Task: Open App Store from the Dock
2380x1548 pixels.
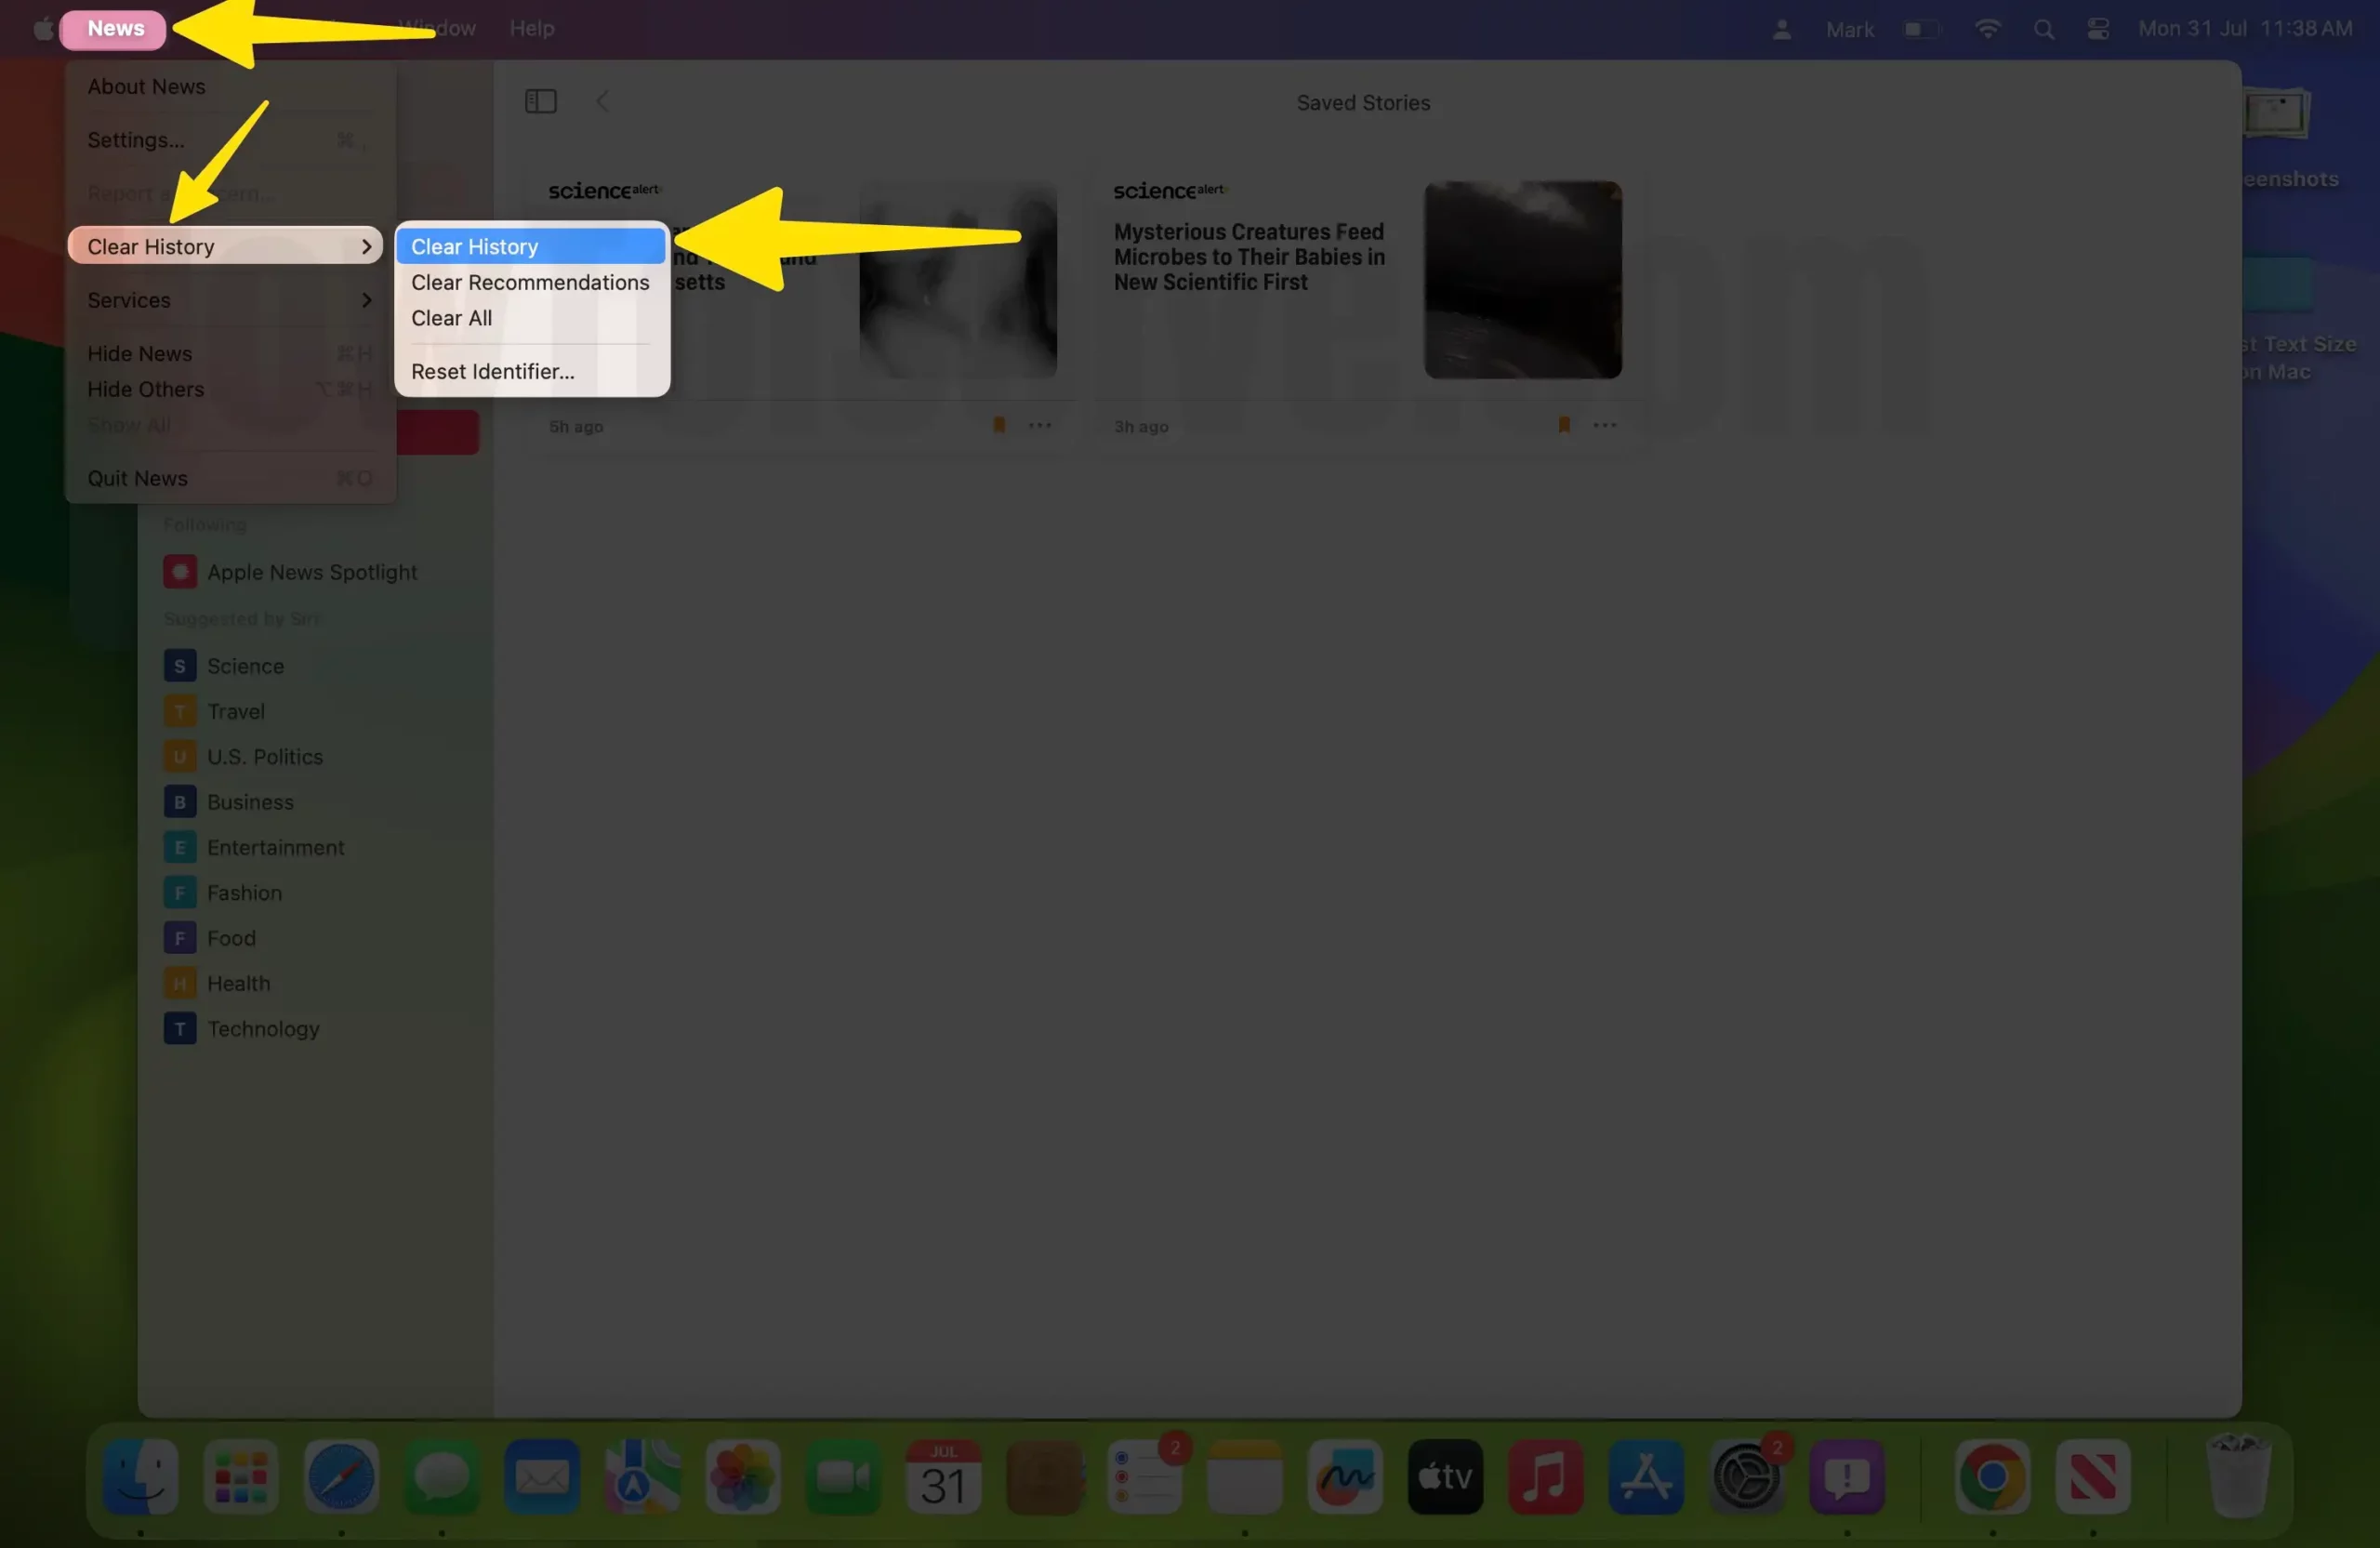Action: pos(1646,1477)
